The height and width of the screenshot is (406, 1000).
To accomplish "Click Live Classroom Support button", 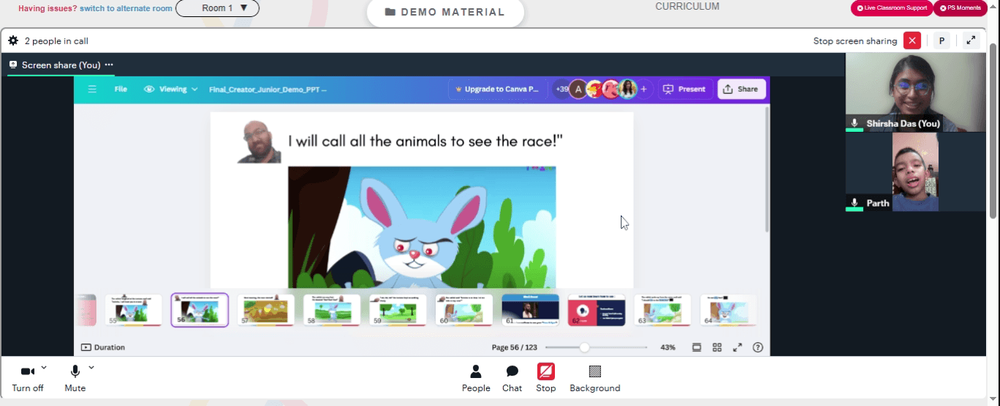I will tap(892, 8).
